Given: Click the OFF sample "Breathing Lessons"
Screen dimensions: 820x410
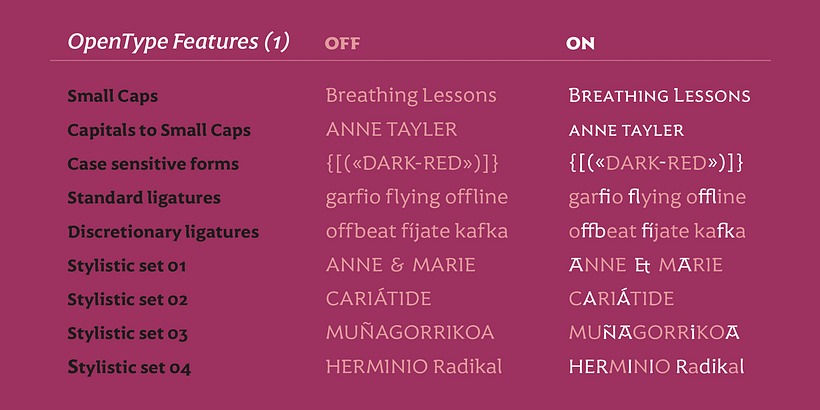Looking at the screenshot, I should pyautogui.click(x=411, y=96).
